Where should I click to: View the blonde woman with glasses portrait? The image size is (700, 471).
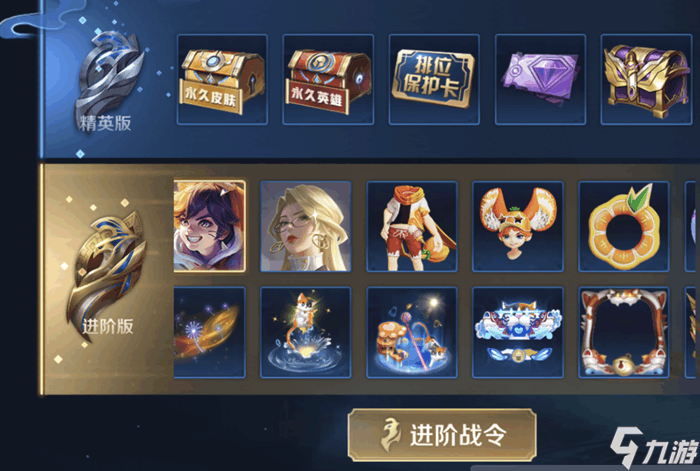(305, 226)
